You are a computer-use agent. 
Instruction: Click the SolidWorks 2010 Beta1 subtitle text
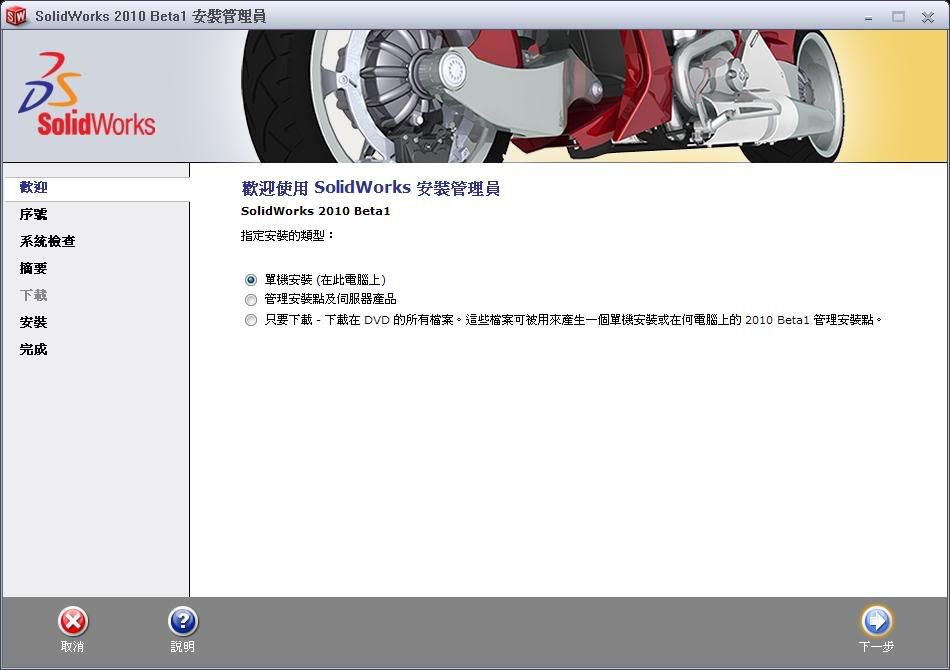pyautogui.click(x=316, y=211)
